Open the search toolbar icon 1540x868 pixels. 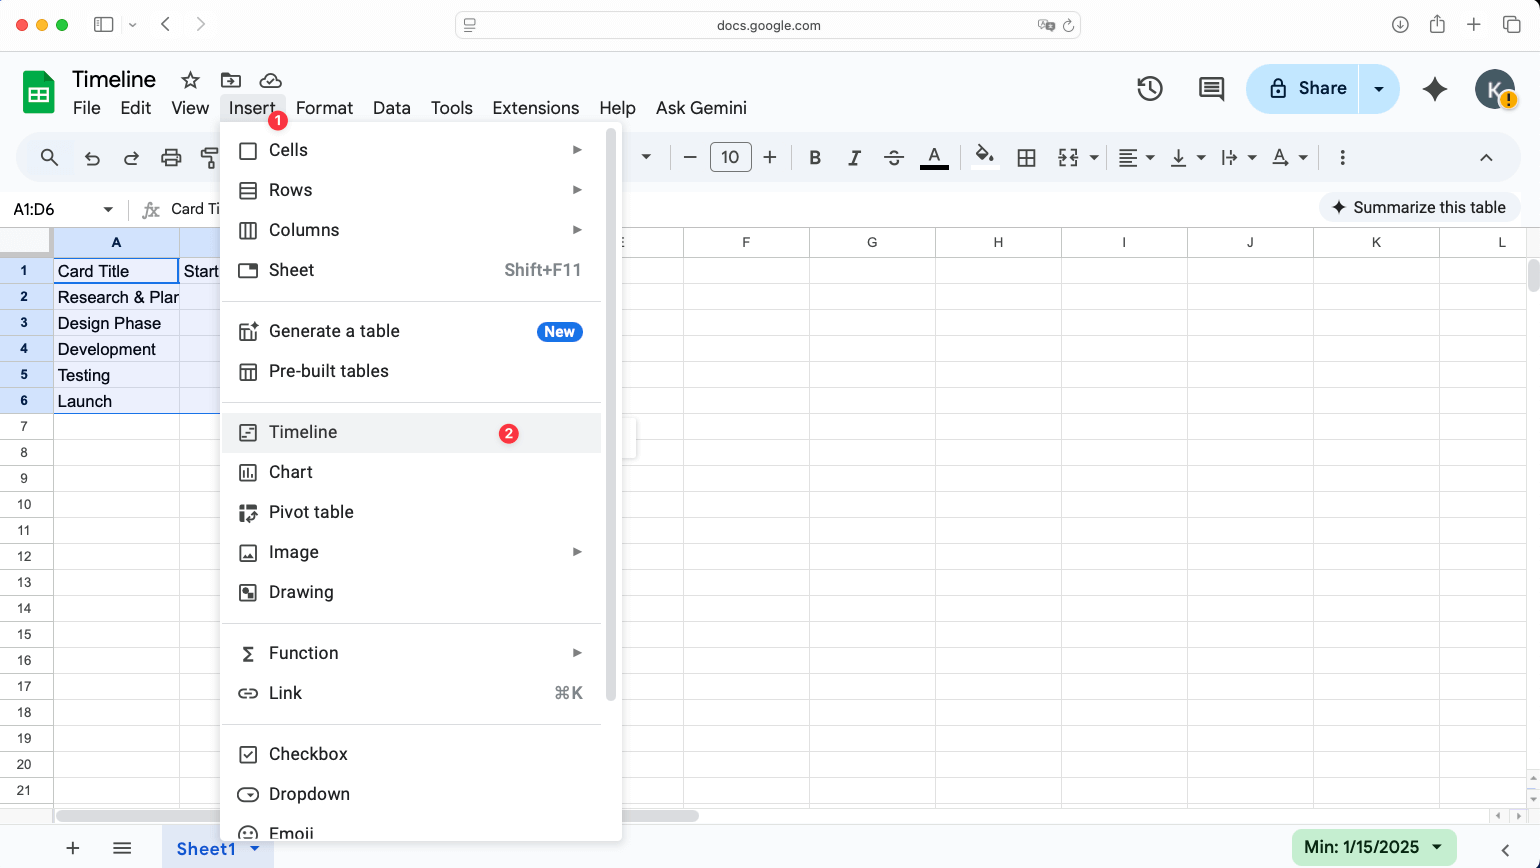click(x=48, y=157)
